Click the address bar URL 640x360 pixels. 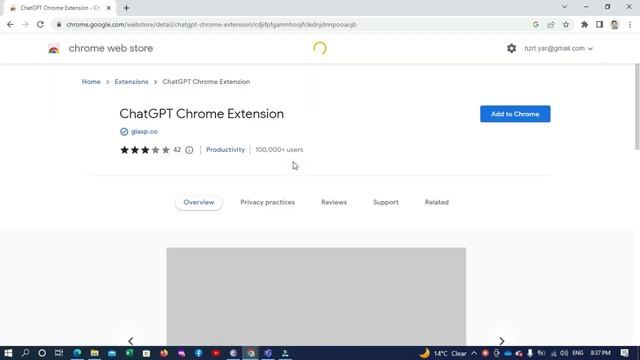[x=211, y=24]
